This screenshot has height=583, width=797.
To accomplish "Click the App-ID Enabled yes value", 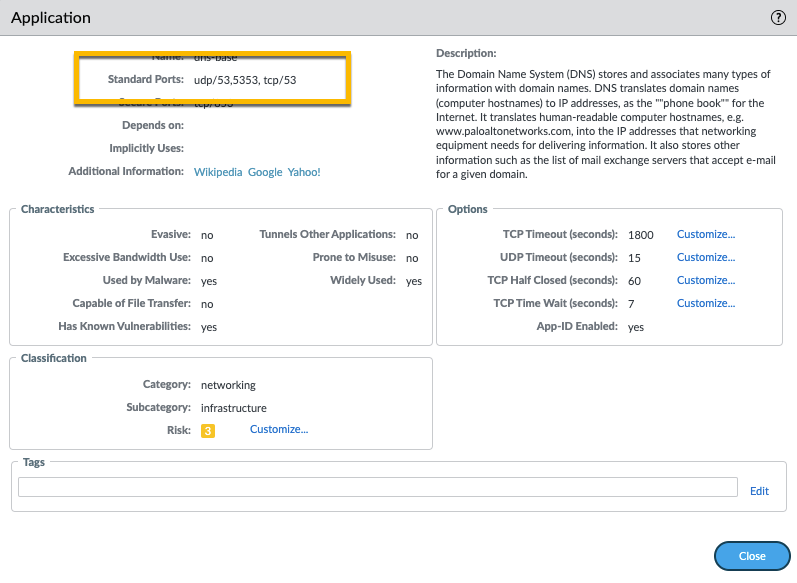I will tap(636, 327).
